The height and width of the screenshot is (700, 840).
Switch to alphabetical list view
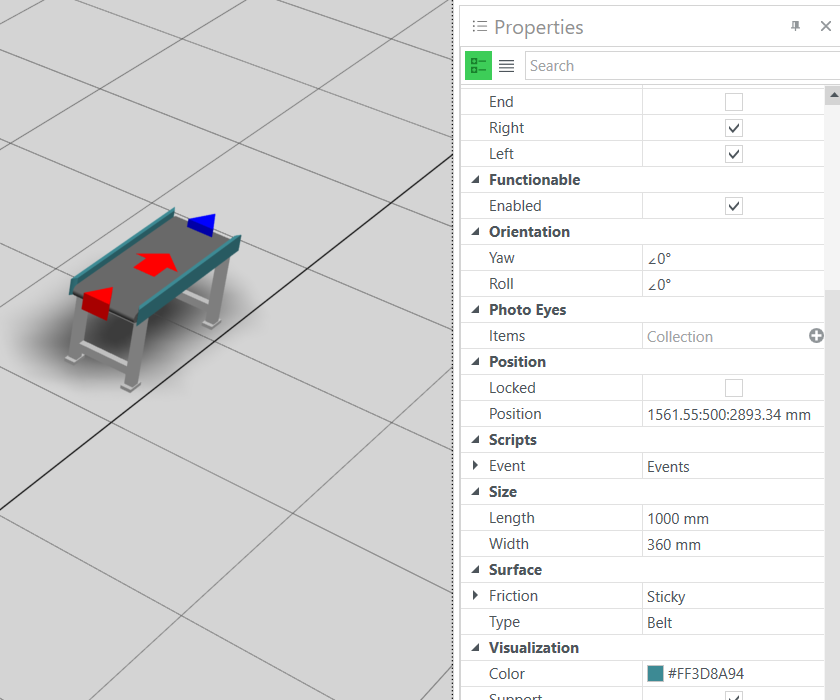506,66
